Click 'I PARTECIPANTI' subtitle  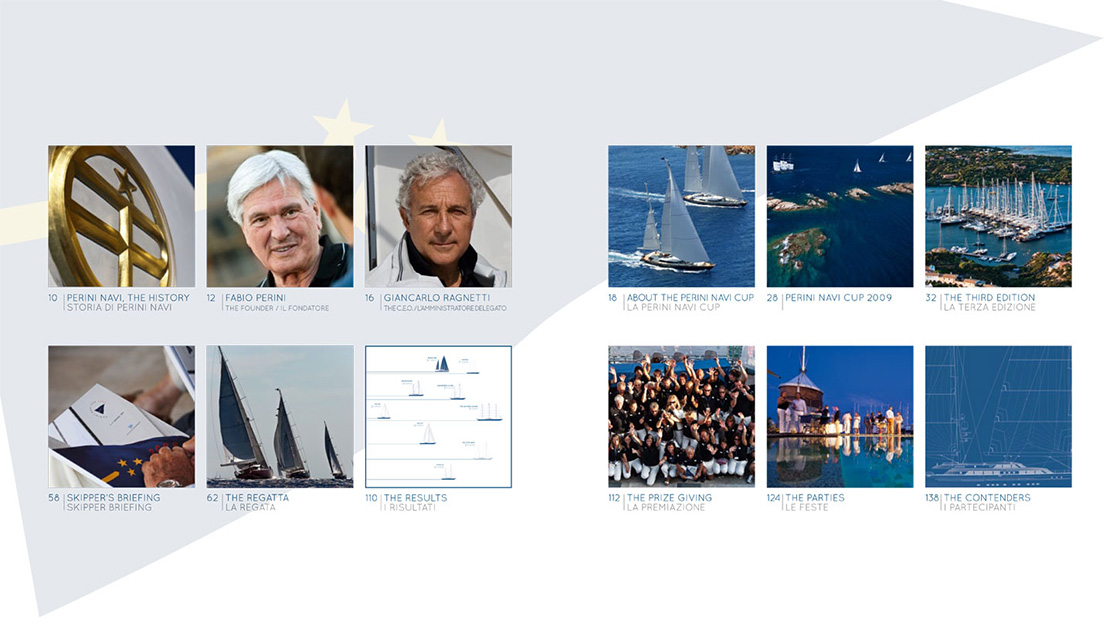(x=979, y=507)
